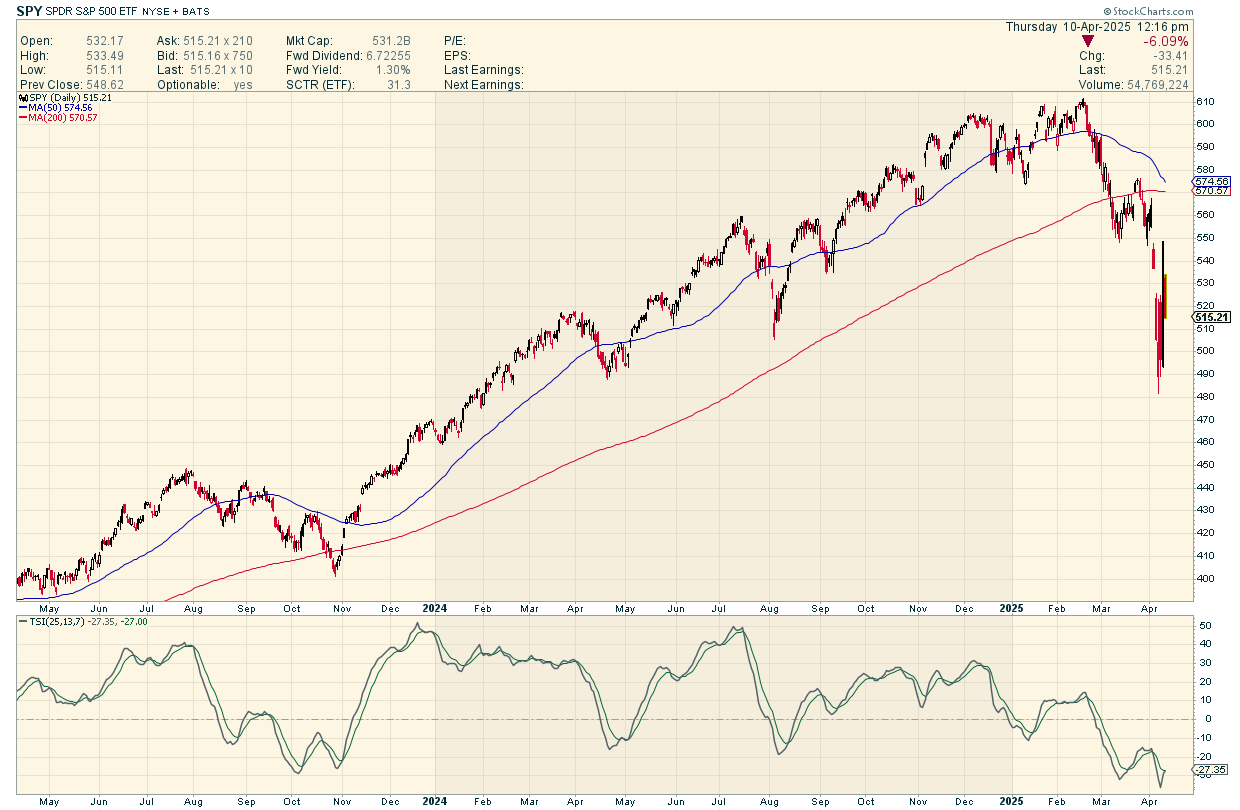The width and height of the screenshot is (1240, 810).
Task: Click the SCTR (ETF) value '31.3'
Action: tap(399, 85)
